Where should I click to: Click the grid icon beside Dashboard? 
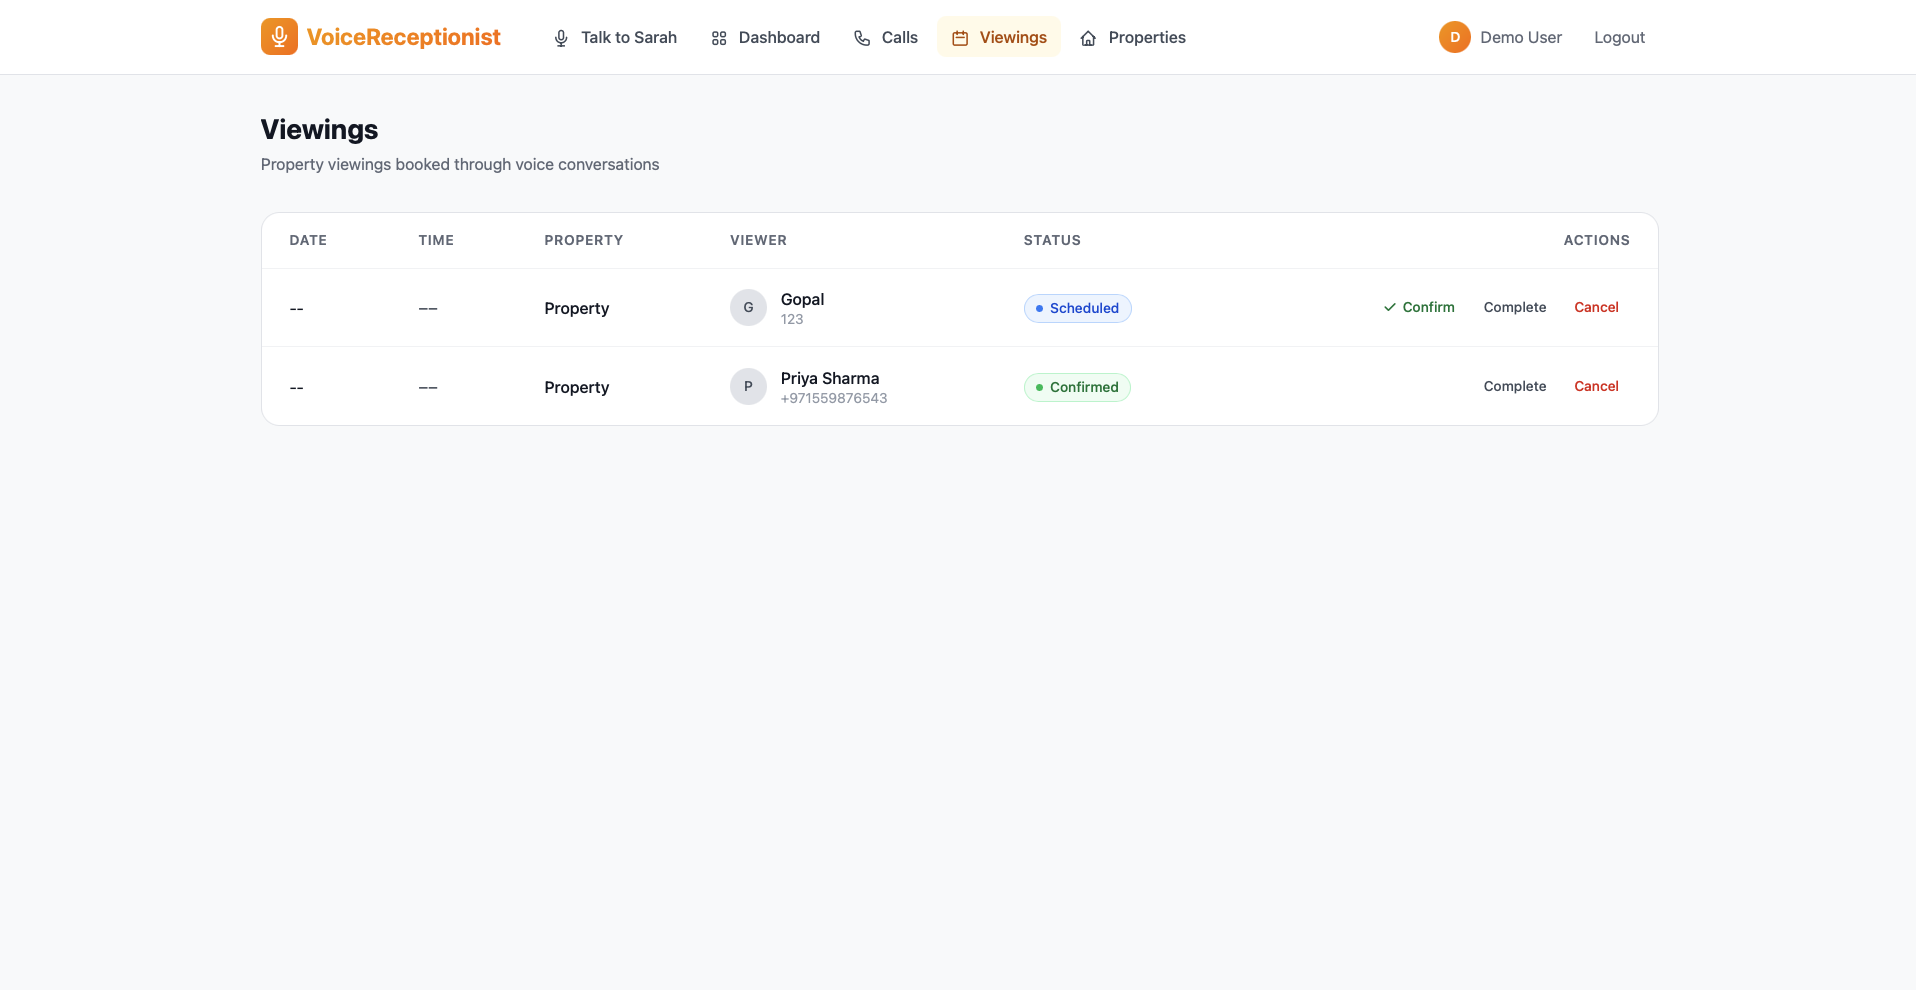pyautogui.click(x=719, y=38)
